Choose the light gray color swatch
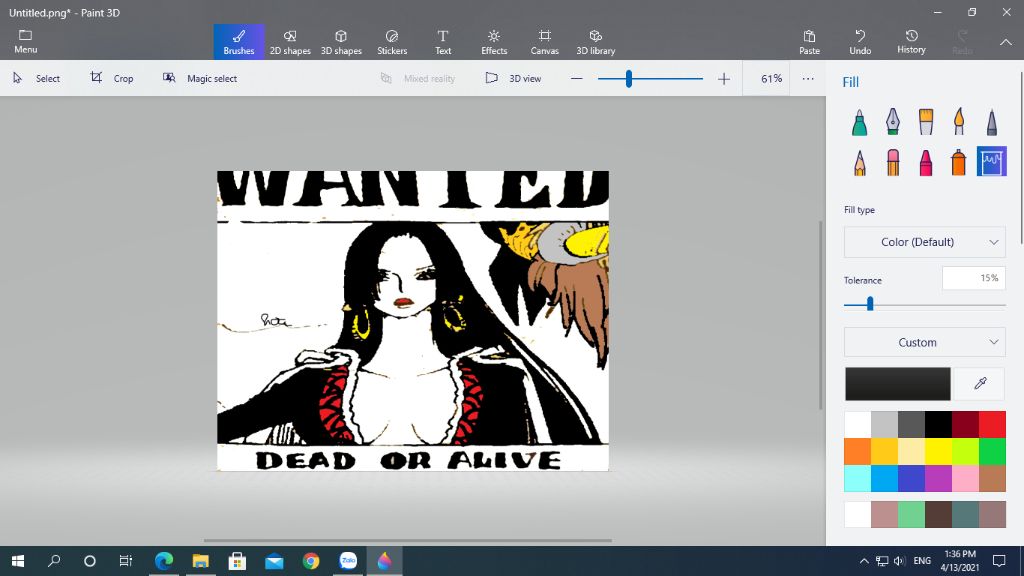Screen dimensions: 1024x576 [884, 424]
